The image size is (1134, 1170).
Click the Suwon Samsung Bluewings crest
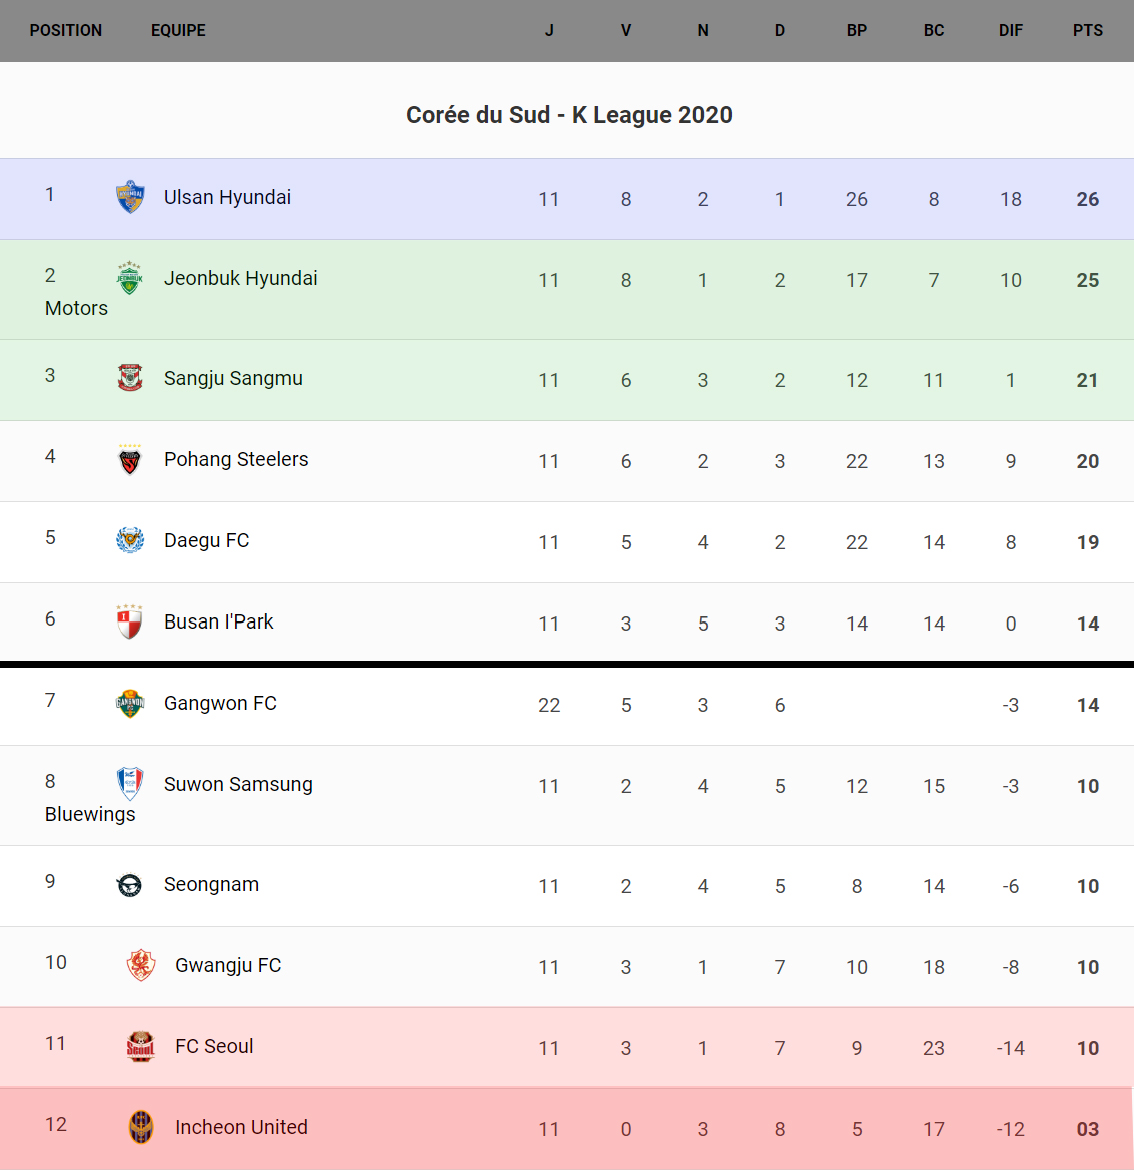click(130, 784)
